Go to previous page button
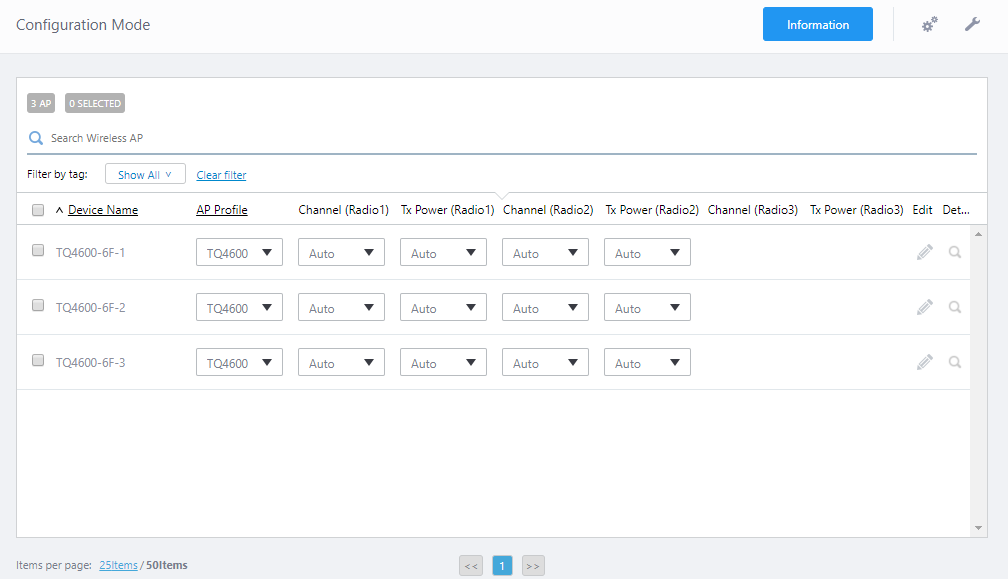Image resolution: width=1008 pixels, height=579 pixels. (x=471, y=566)
